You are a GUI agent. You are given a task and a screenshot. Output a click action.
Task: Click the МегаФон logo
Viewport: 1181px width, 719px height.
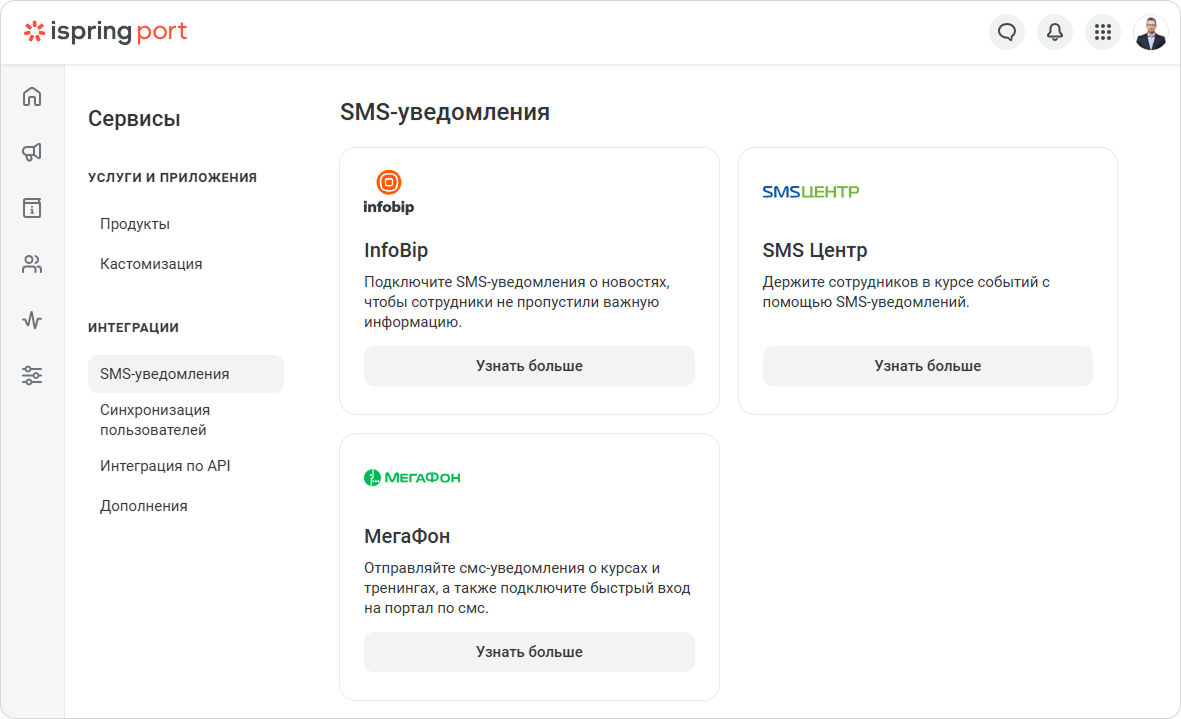coord(412,477)
